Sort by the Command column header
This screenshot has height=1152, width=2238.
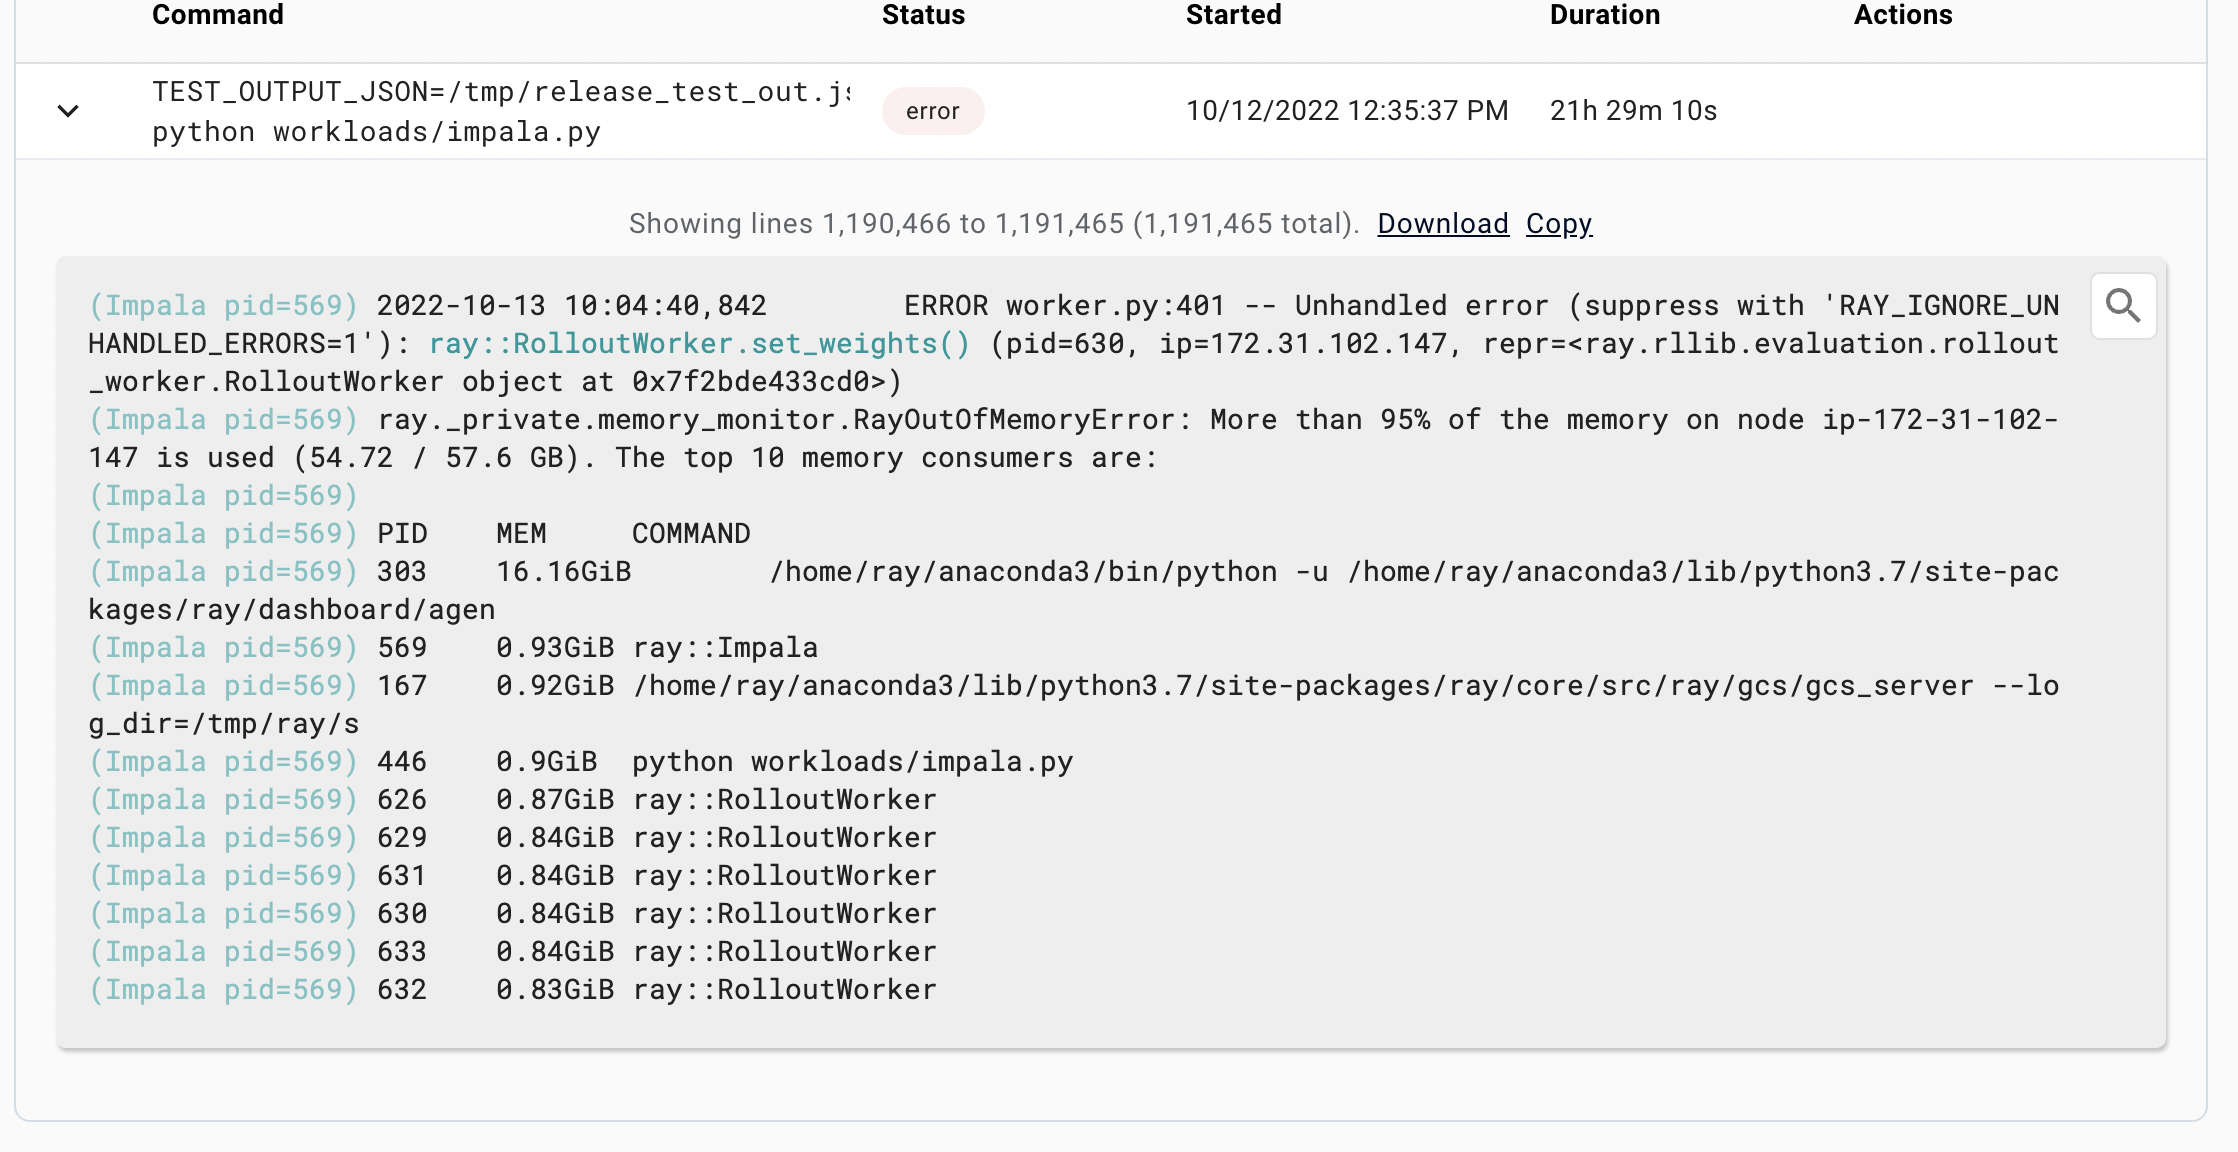[x=217, y=15]
